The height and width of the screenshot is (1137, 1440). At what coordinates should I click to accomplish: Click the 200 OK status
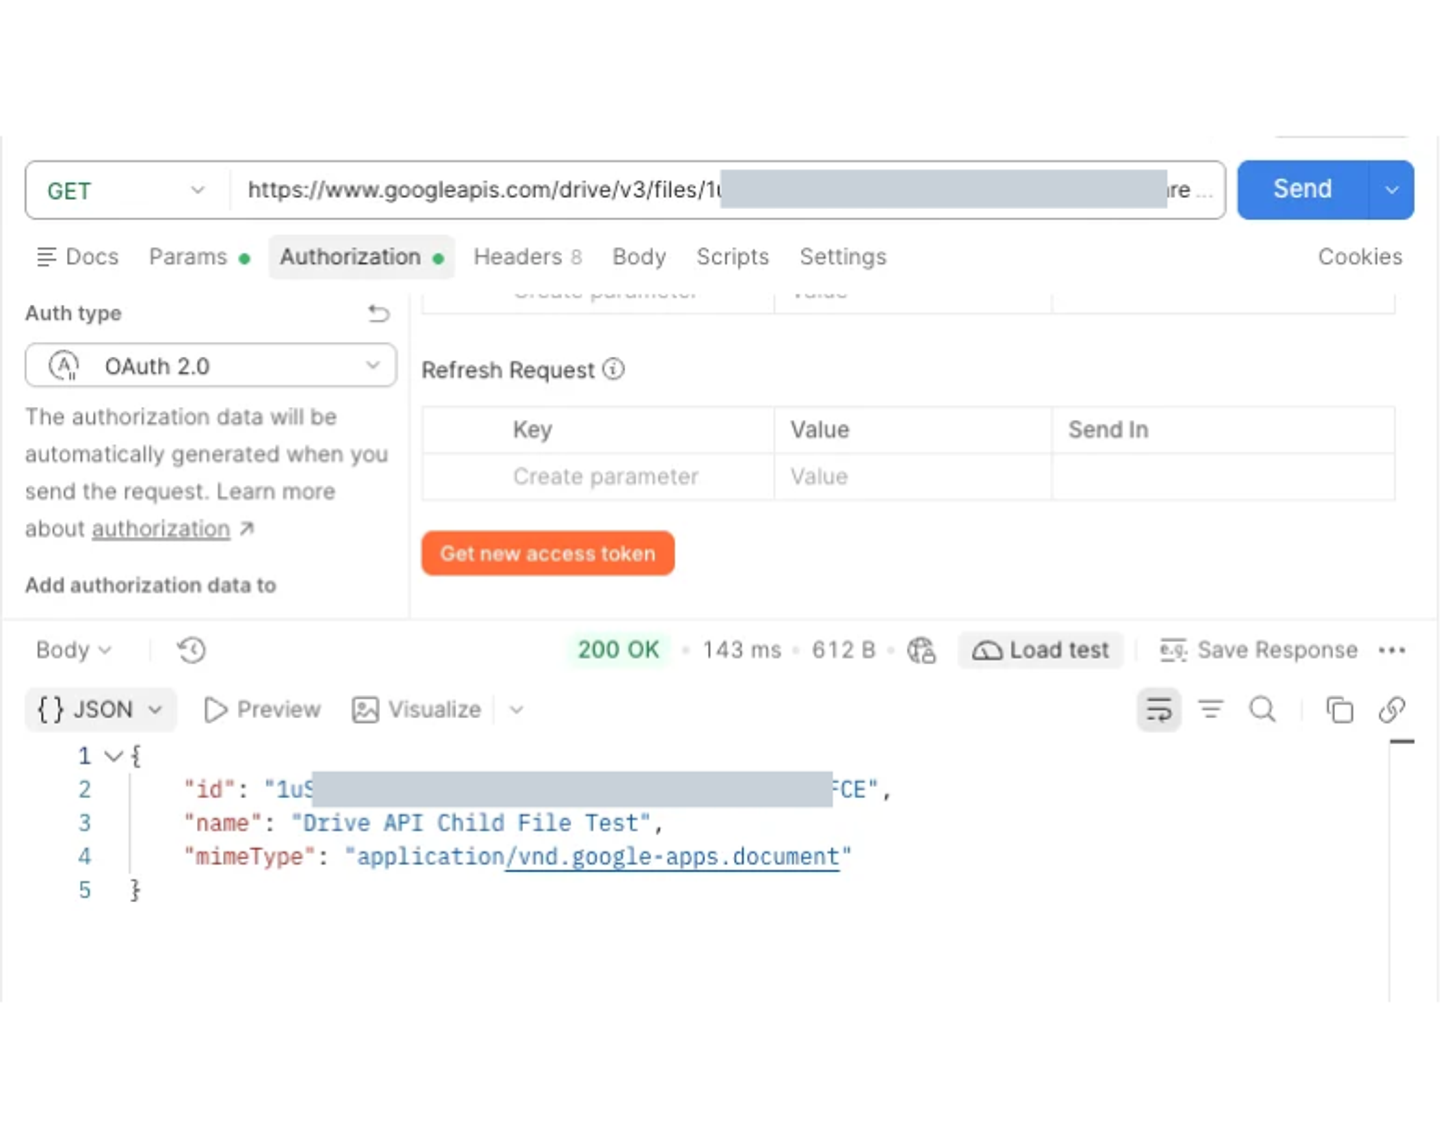click(618, 650)
